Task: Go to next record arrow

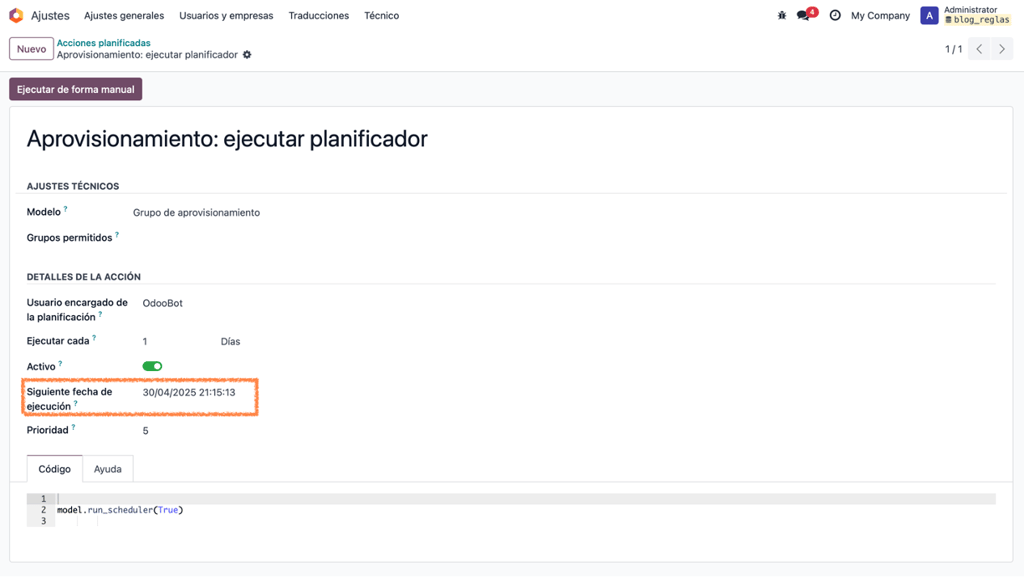Action: (x=1002, y=49)
